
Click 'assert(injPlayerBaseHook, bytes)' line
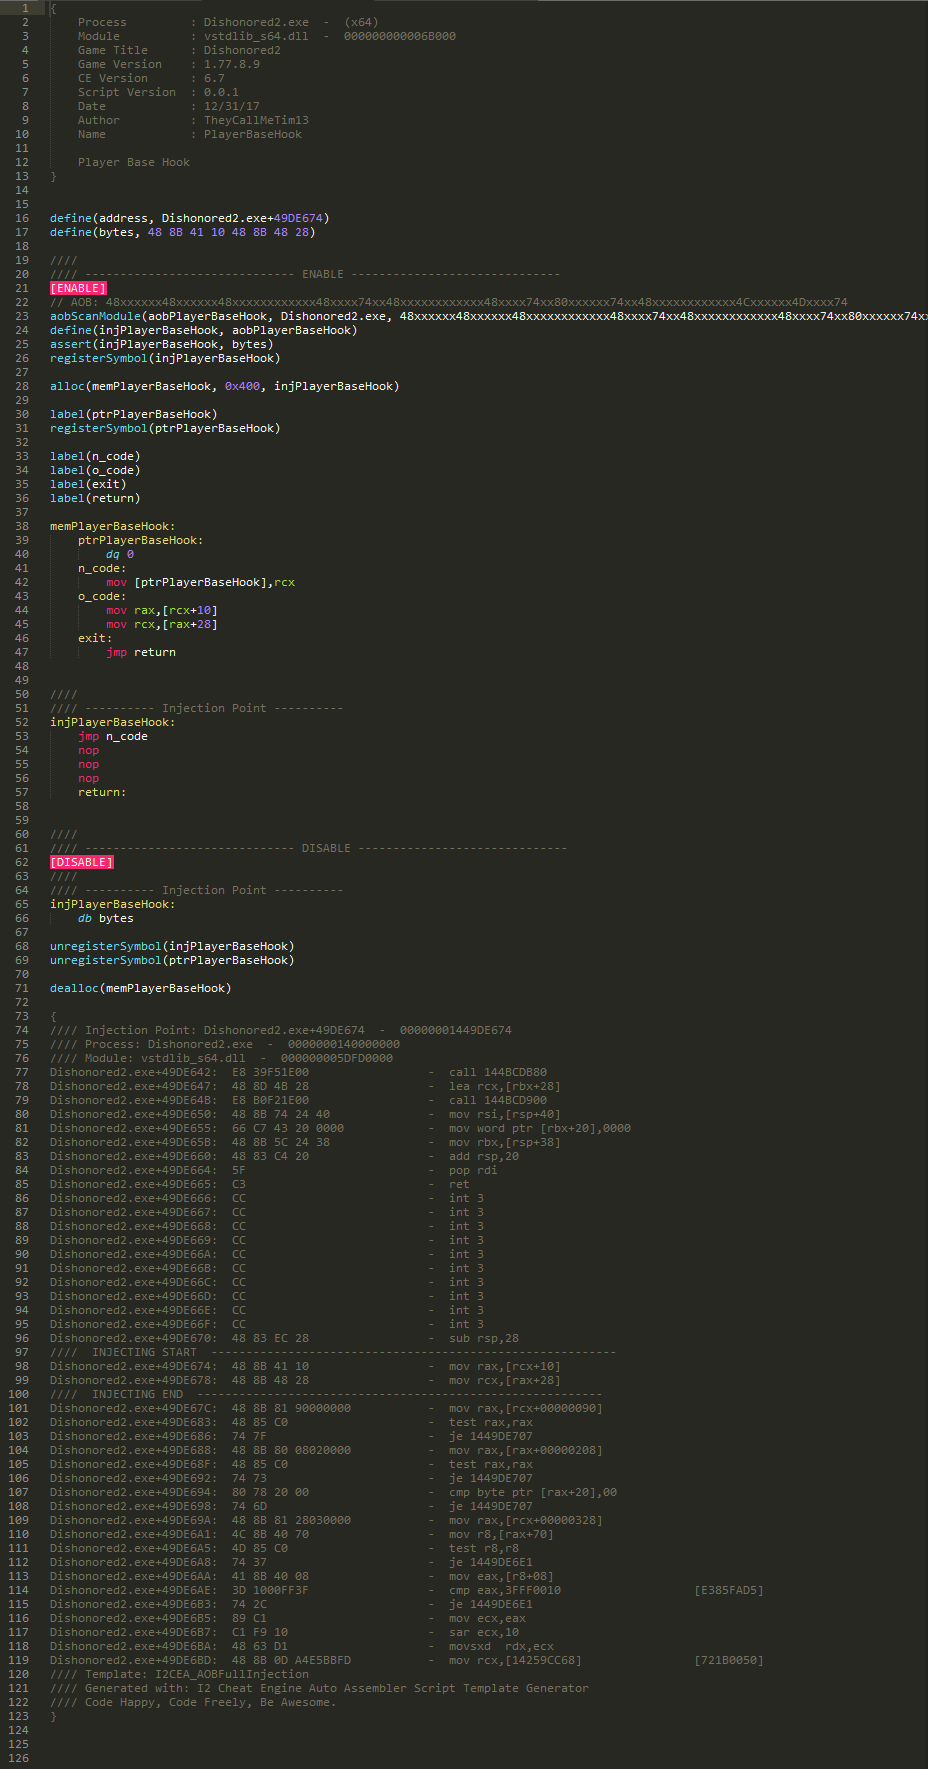(162, 344)
